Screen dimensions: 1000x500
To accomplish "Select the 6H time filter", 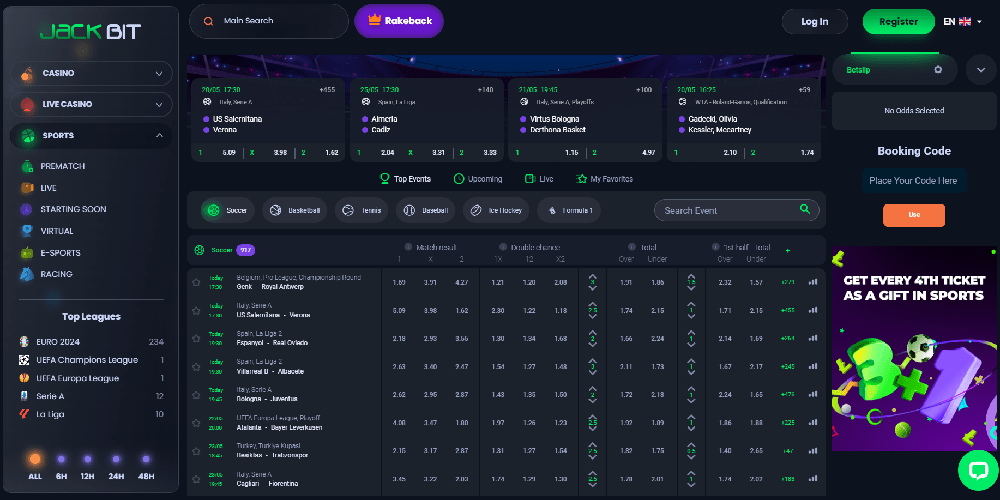I will tap(61, 459).
